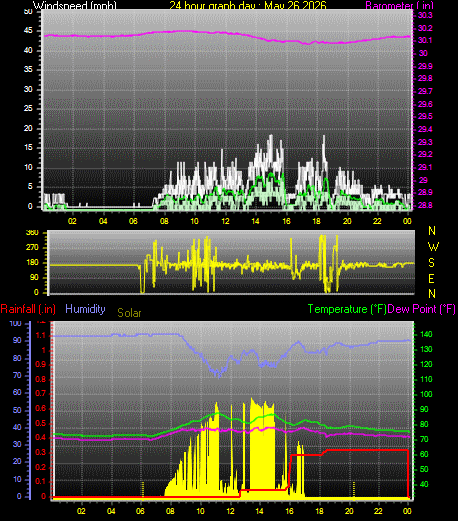The width and height of the screenshot is (458, 521).
Task: Click the "Rainfall (.in)" legend label
Action: (28, 309)
